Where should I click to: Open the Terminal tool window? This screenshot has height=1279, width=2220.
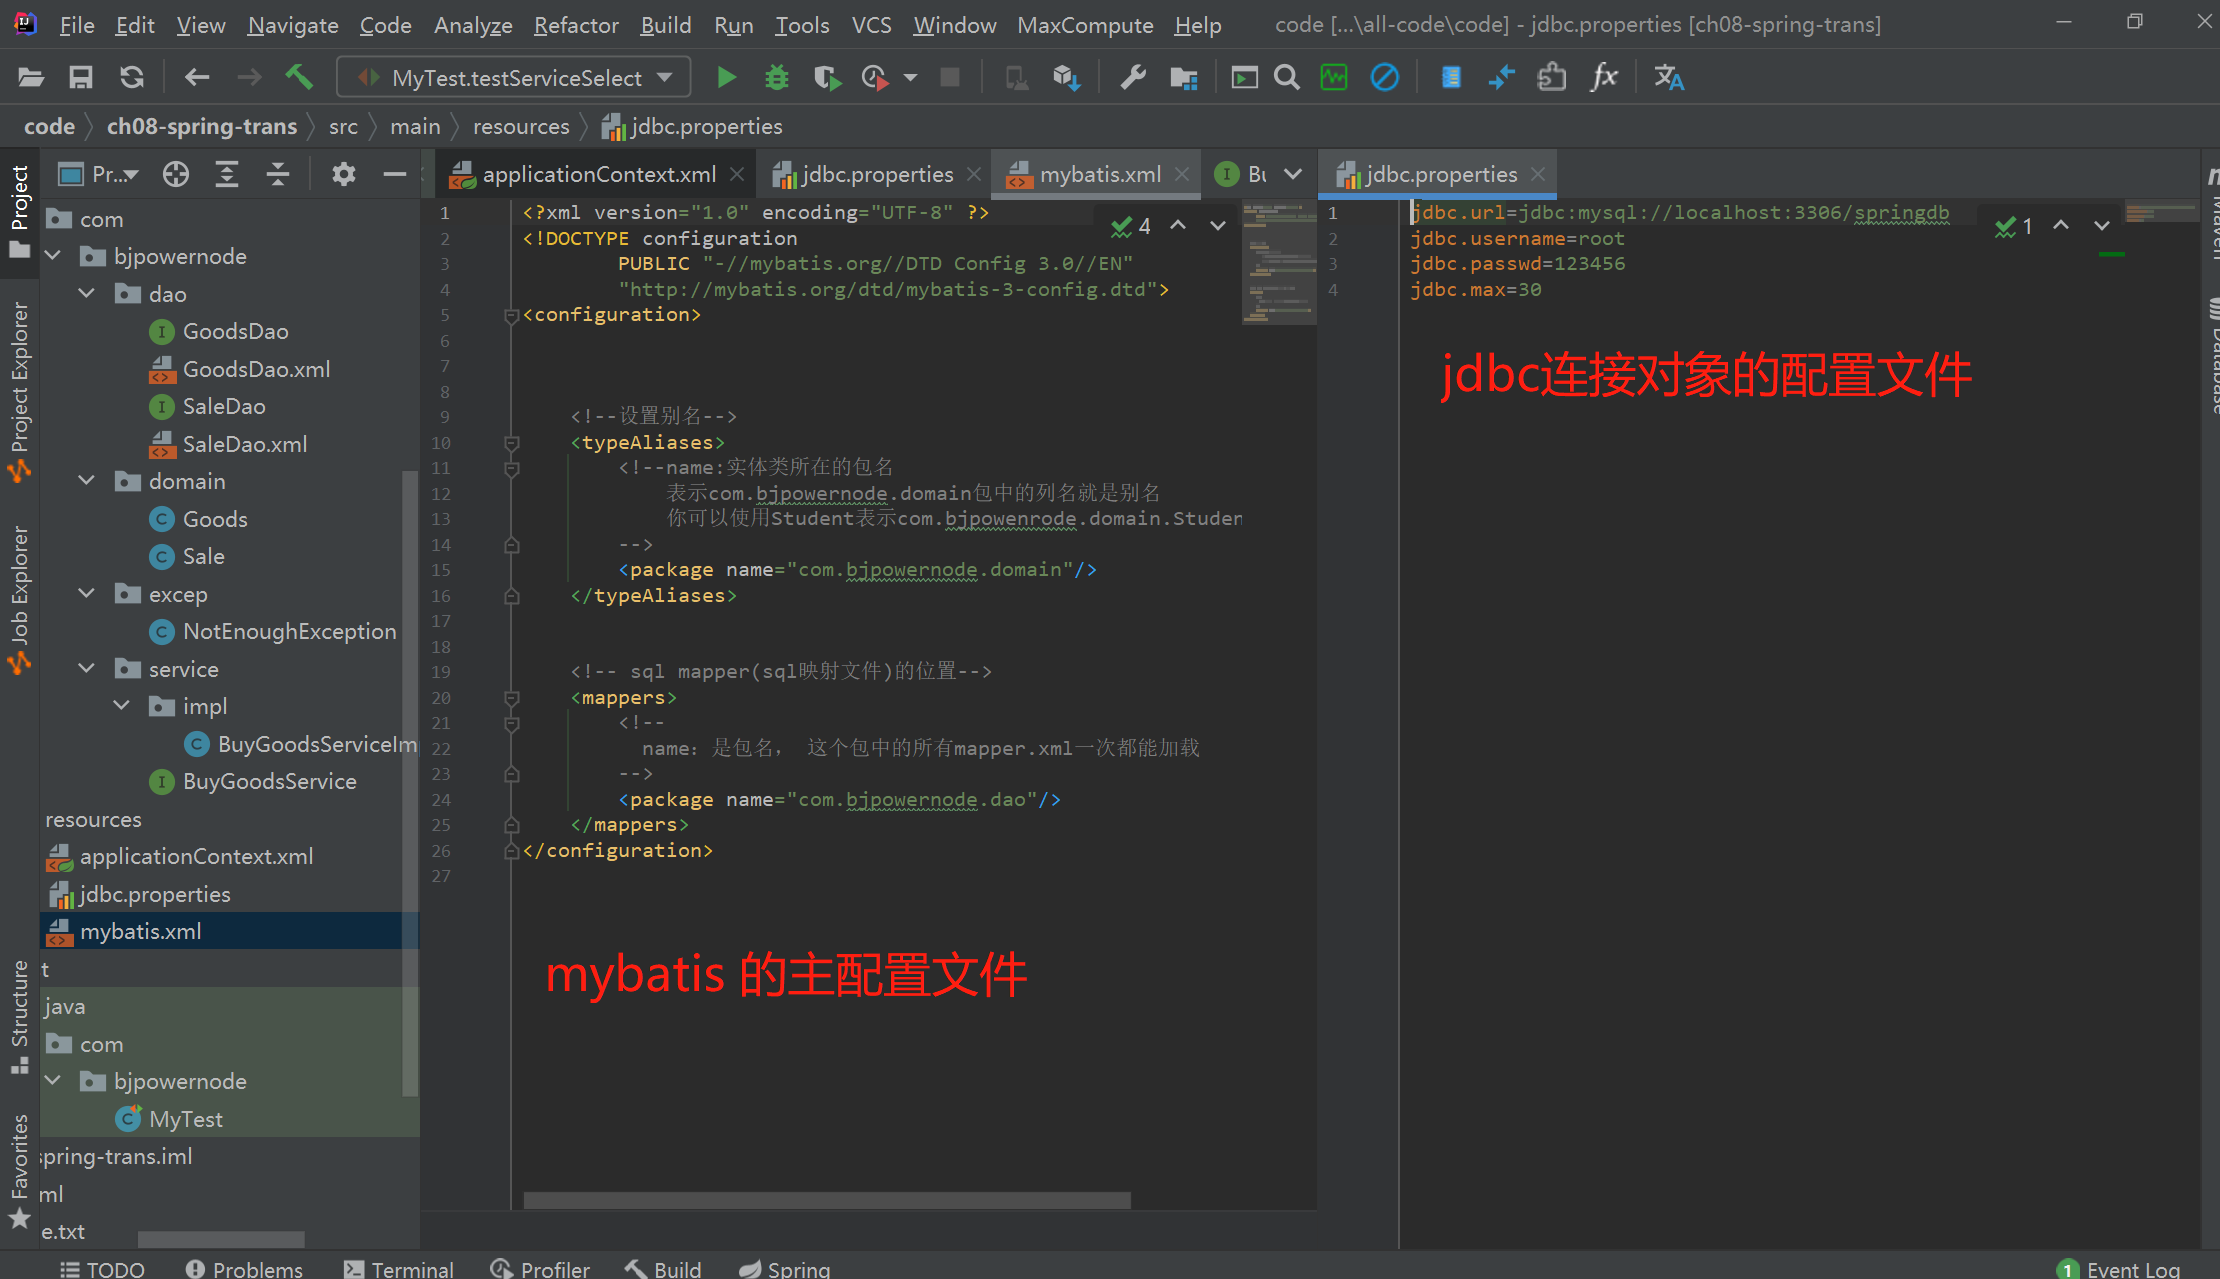[399, 1268]
